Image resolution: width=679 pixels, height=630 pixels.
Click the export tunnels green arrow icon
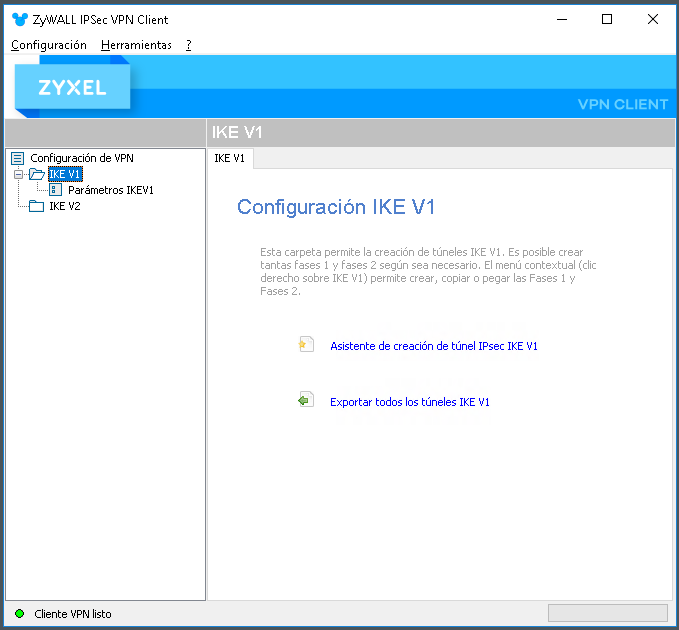(x=306, y=400)
